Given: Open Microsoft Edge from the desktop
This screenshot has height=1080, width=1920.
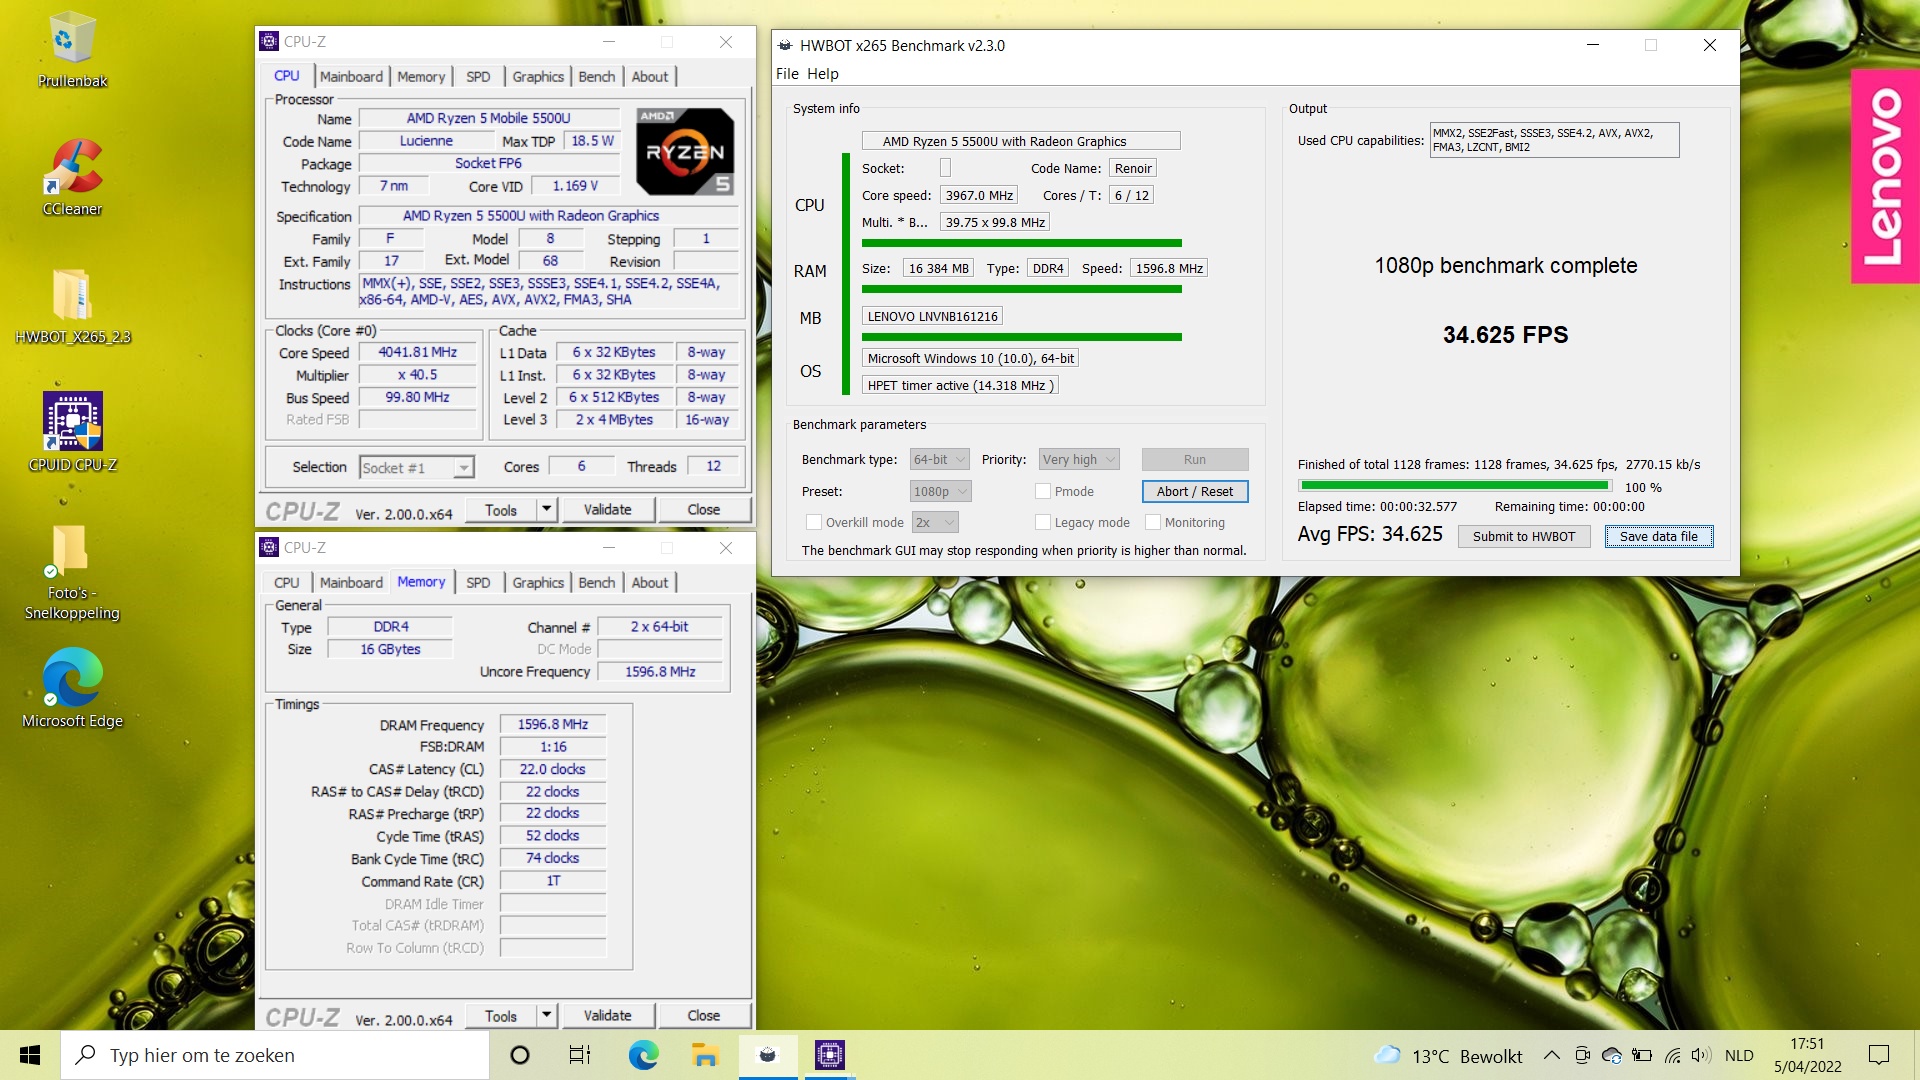Looking at the screenshot, I should [x=72, y=688].
